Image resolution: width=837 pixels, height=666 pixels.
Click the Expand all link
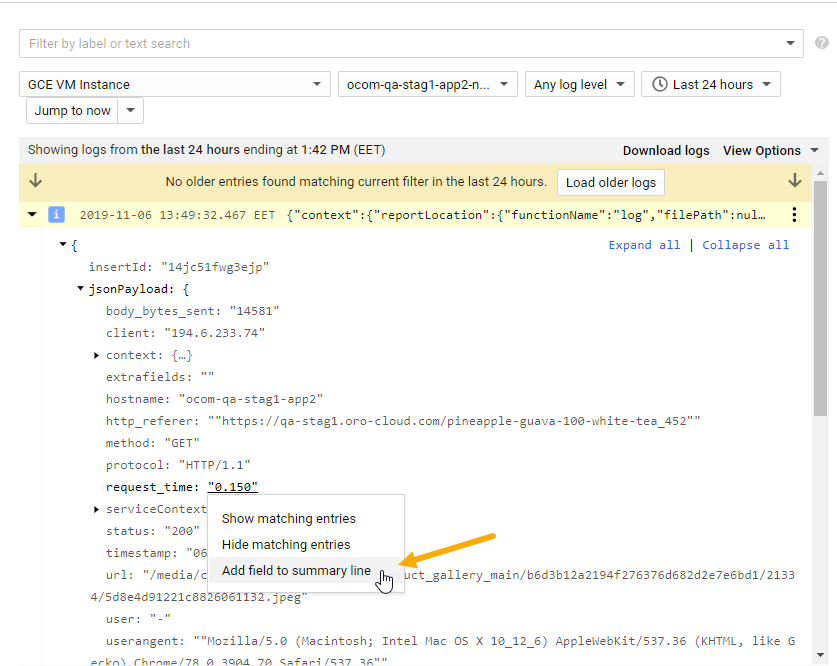tap(644, 245)
